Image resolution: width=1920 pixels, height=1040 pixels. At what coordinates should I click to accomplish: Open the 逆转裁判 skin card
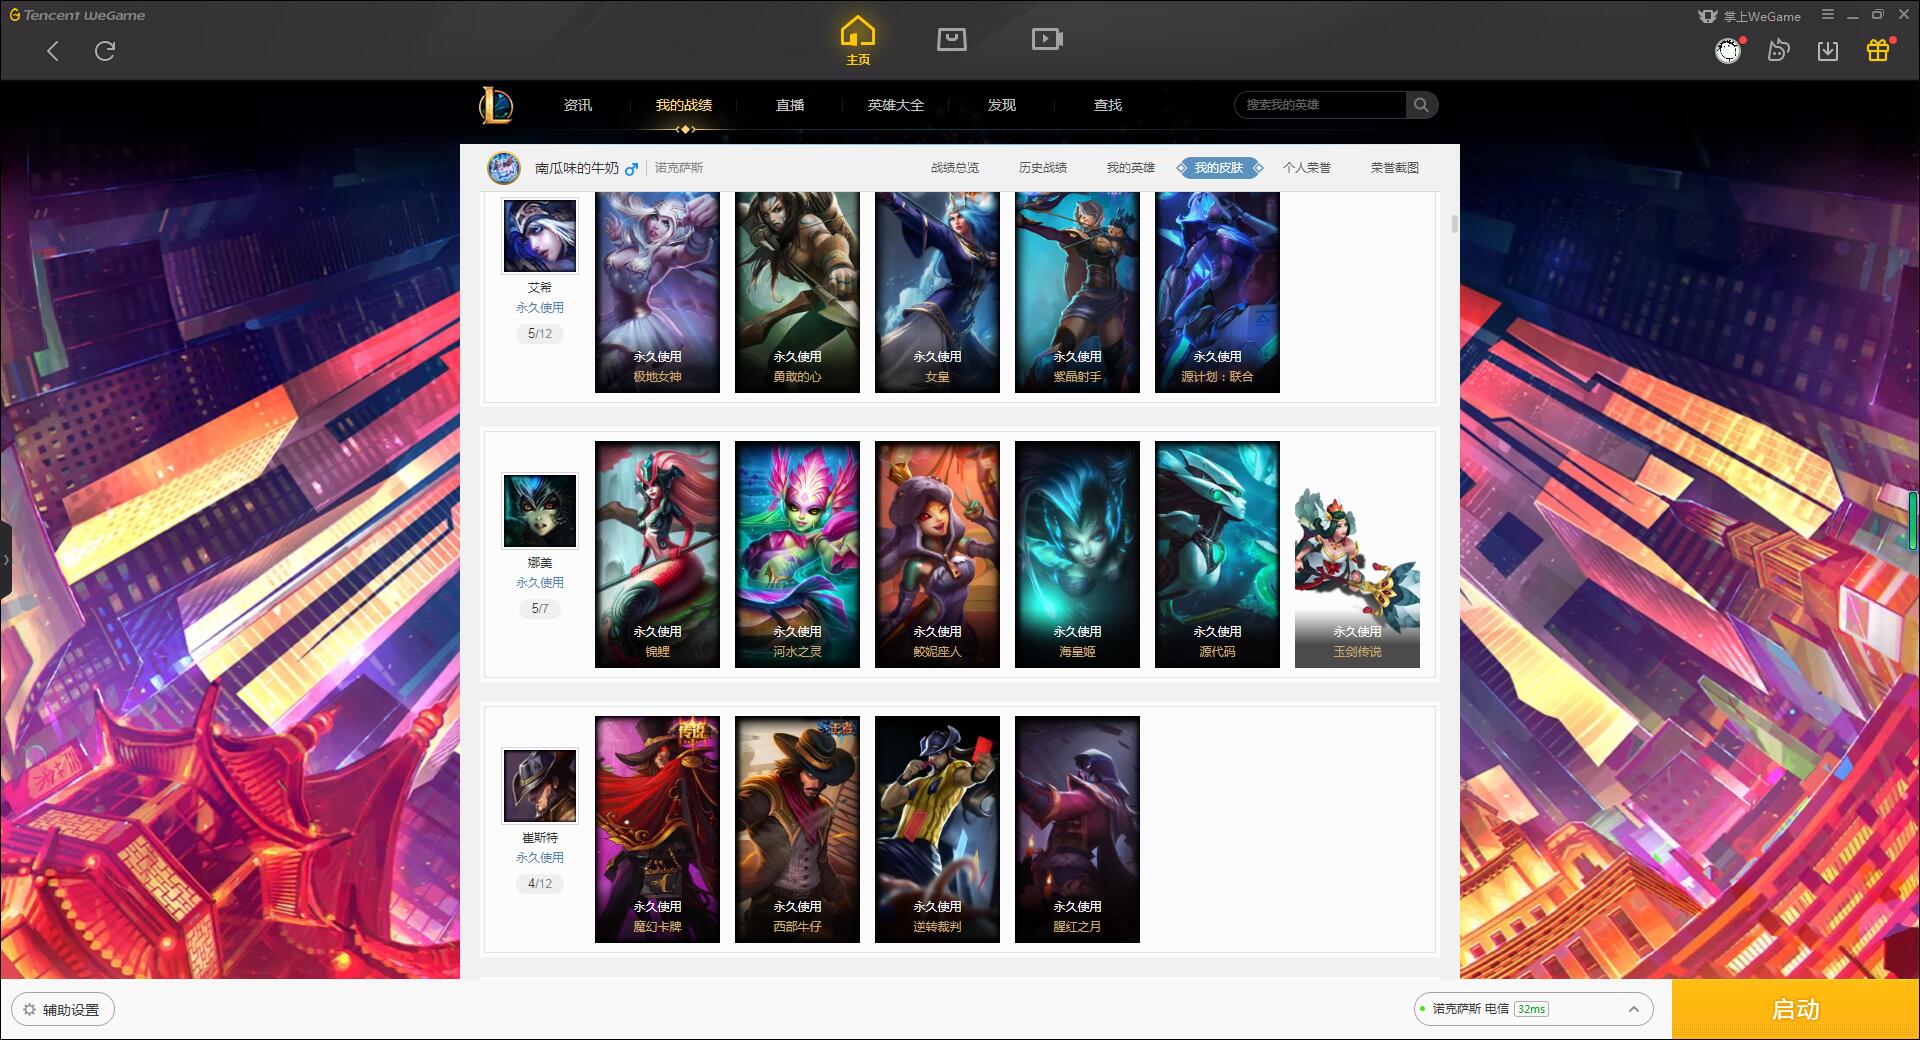937,829
